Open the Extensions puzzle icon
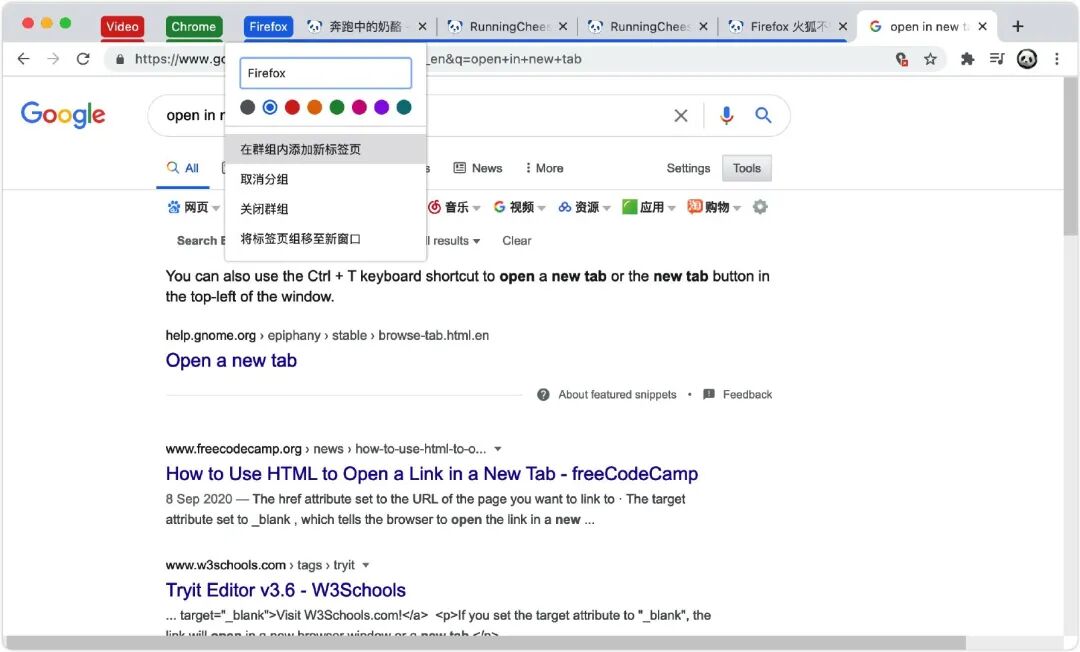The height and width of the screenshot is (652, 1080). [x=967, y=59]
